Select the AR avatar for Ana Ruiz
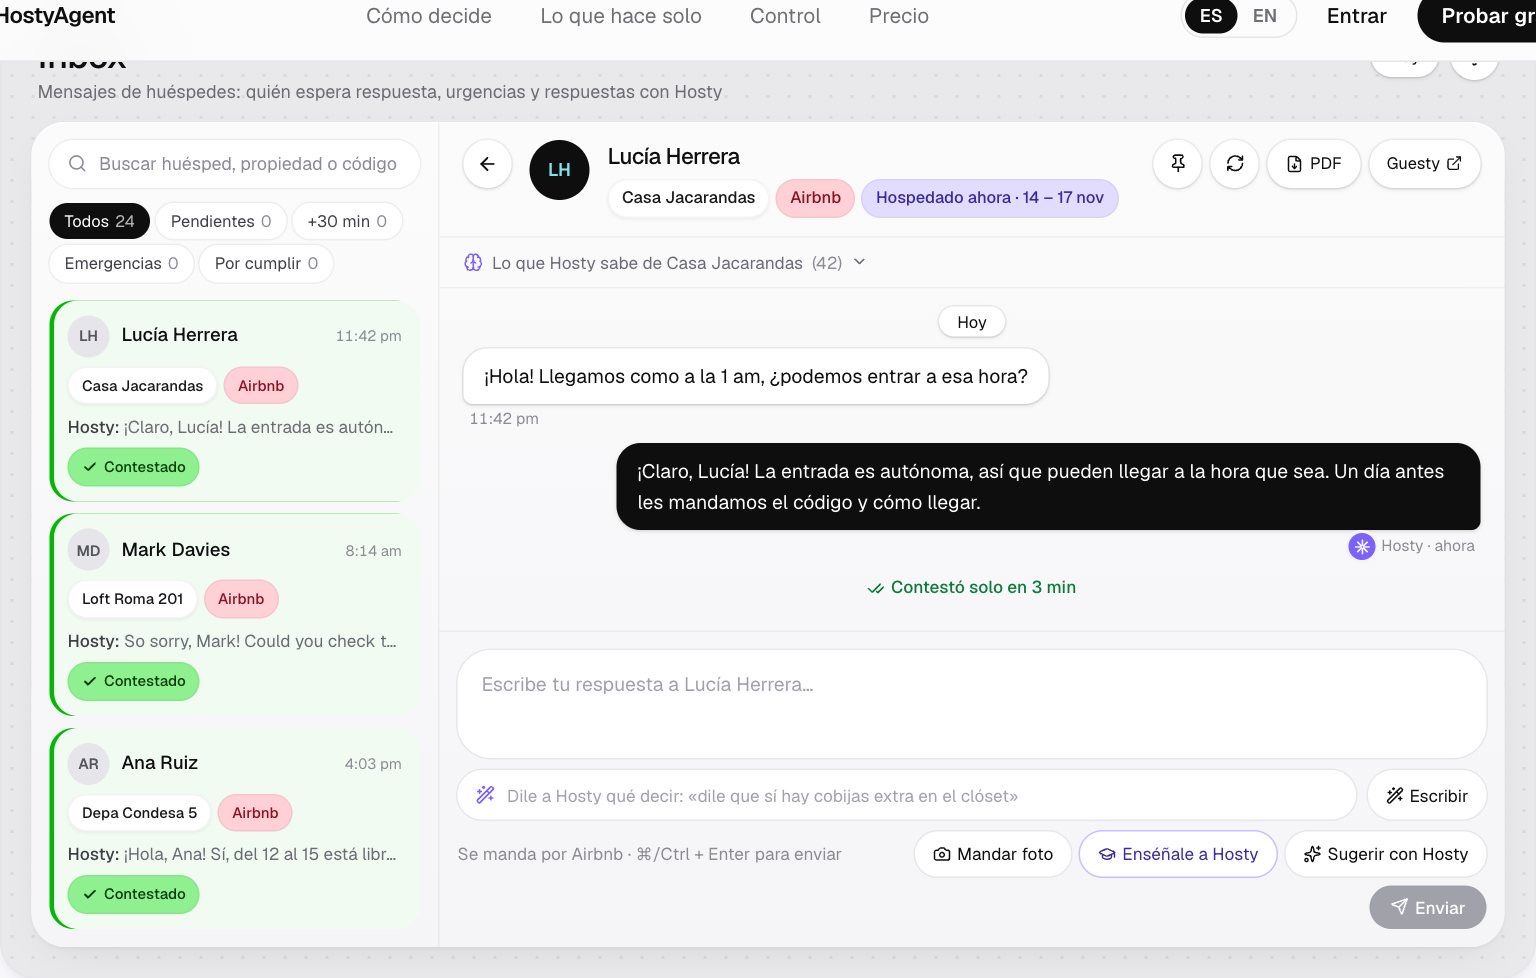 88,763
